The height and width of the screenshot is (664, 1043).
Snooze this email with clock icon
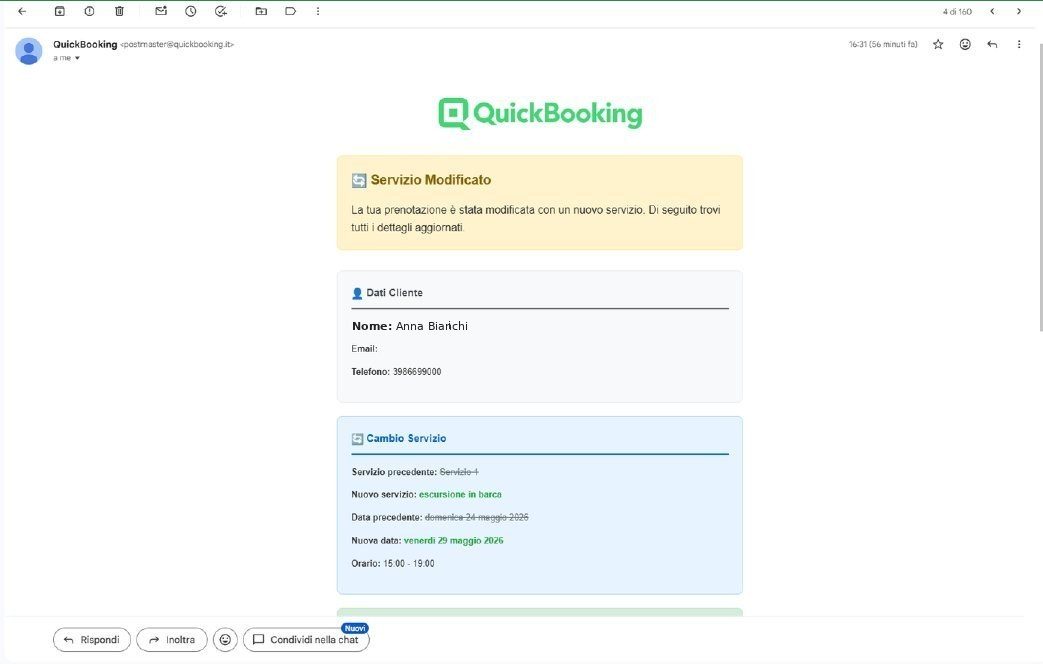coord(191,11)
